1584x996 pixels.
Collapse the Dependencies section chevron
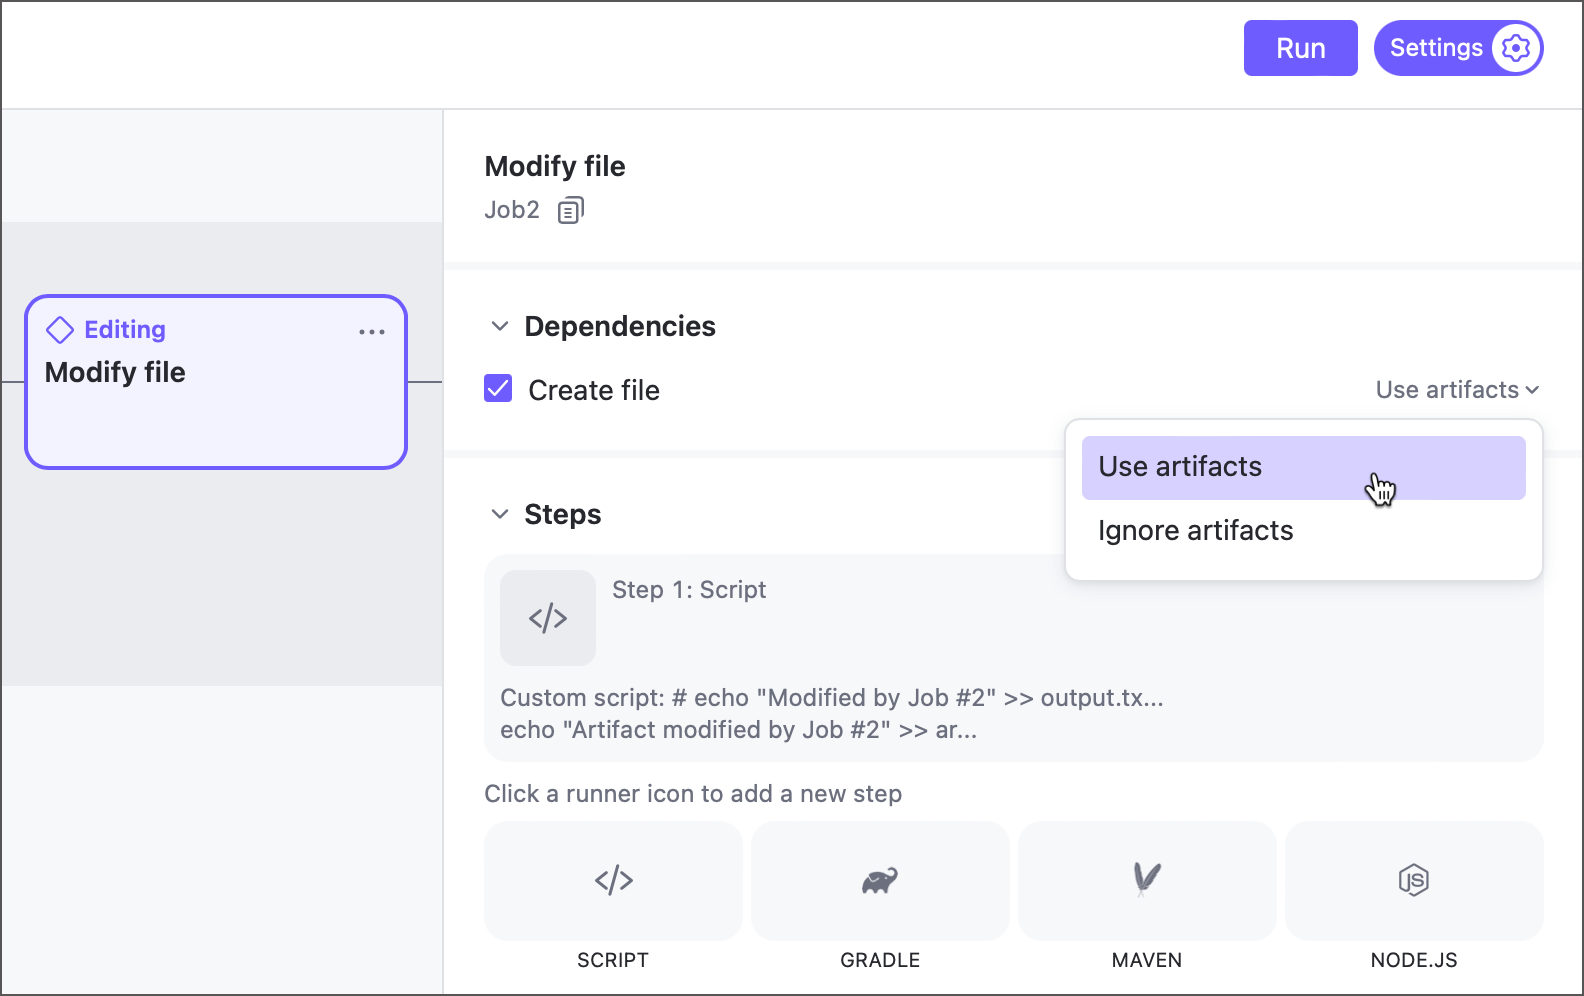(500, 327)
